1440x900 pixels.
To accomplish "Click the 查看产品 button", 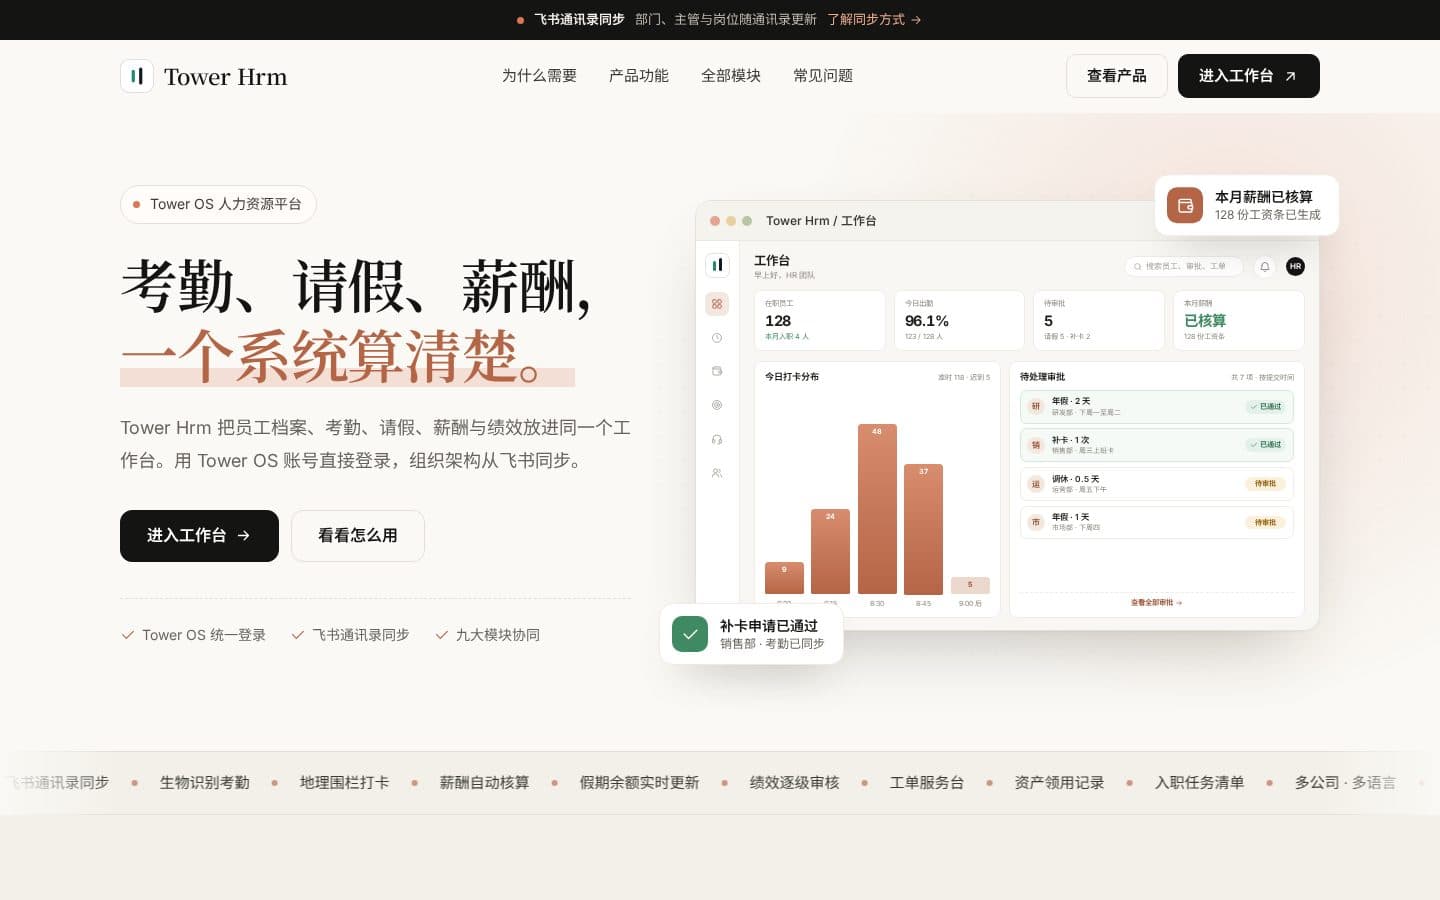I will 1117,76.
